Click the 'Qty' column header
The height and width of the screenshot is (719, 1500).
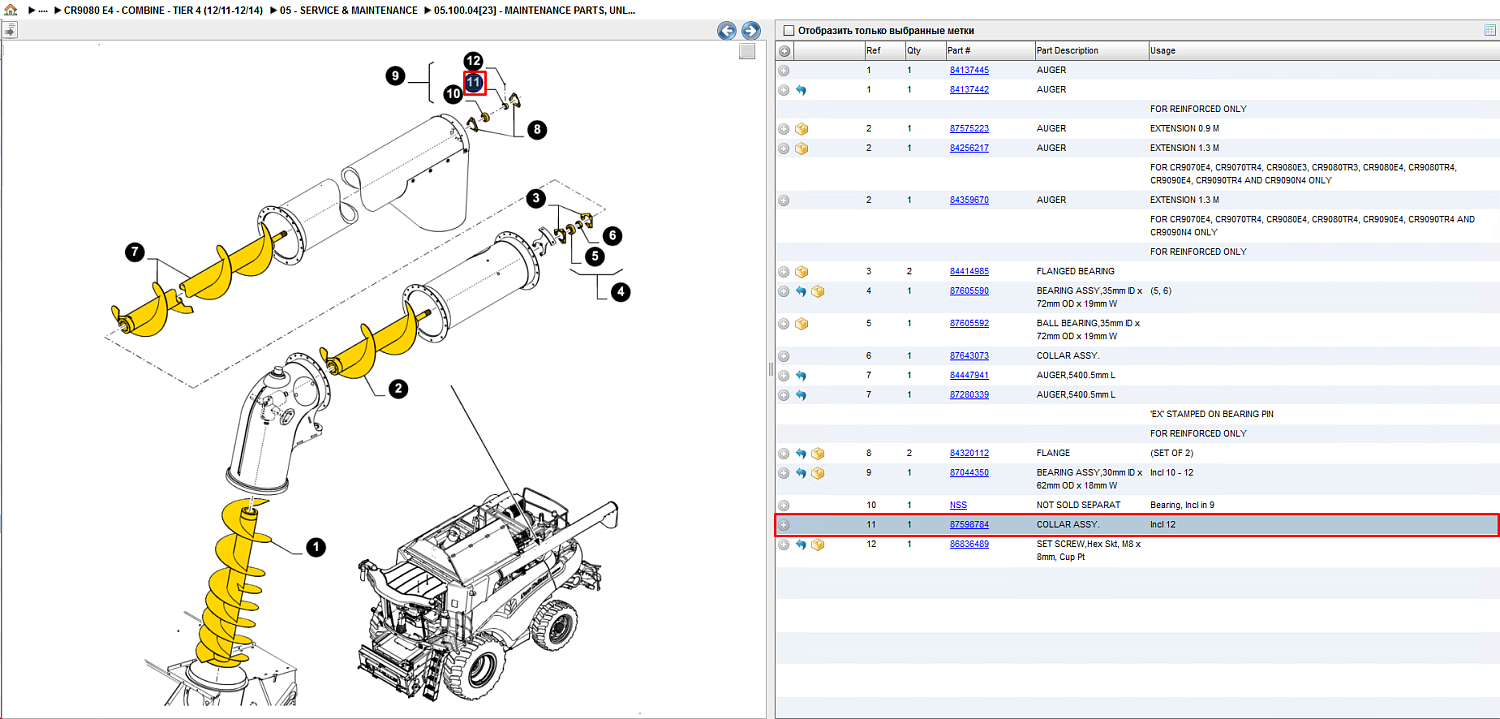pos(925,51)
